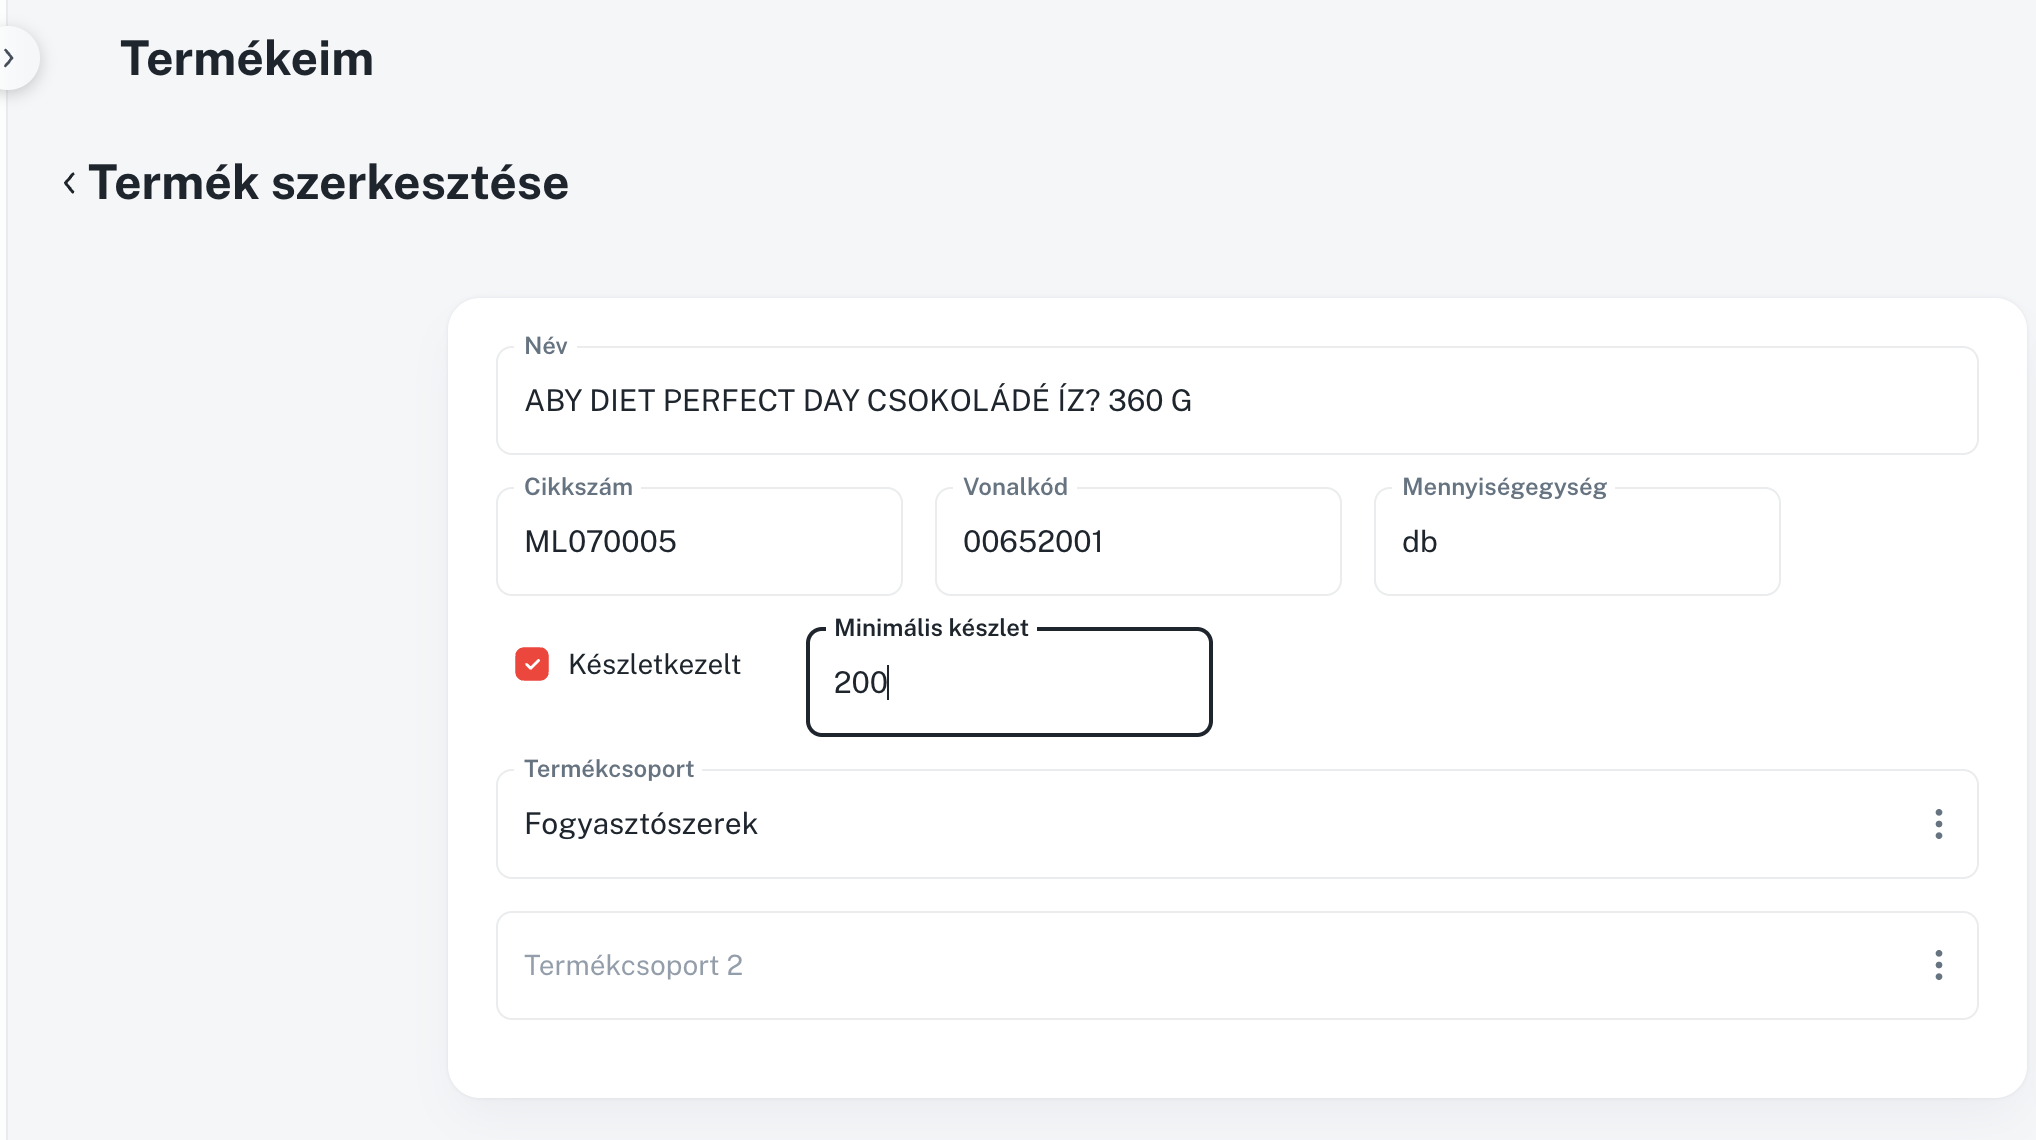The image size is (2036, 1140).
Task: Click the Mennyiségegység field containing db
Action: coord(1577,542)
